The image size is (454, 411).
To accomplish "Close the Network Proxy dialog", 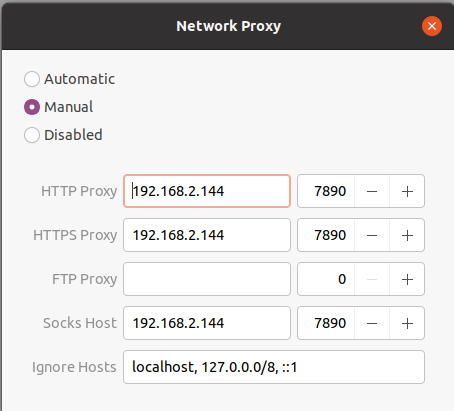I will coord(432,26).
